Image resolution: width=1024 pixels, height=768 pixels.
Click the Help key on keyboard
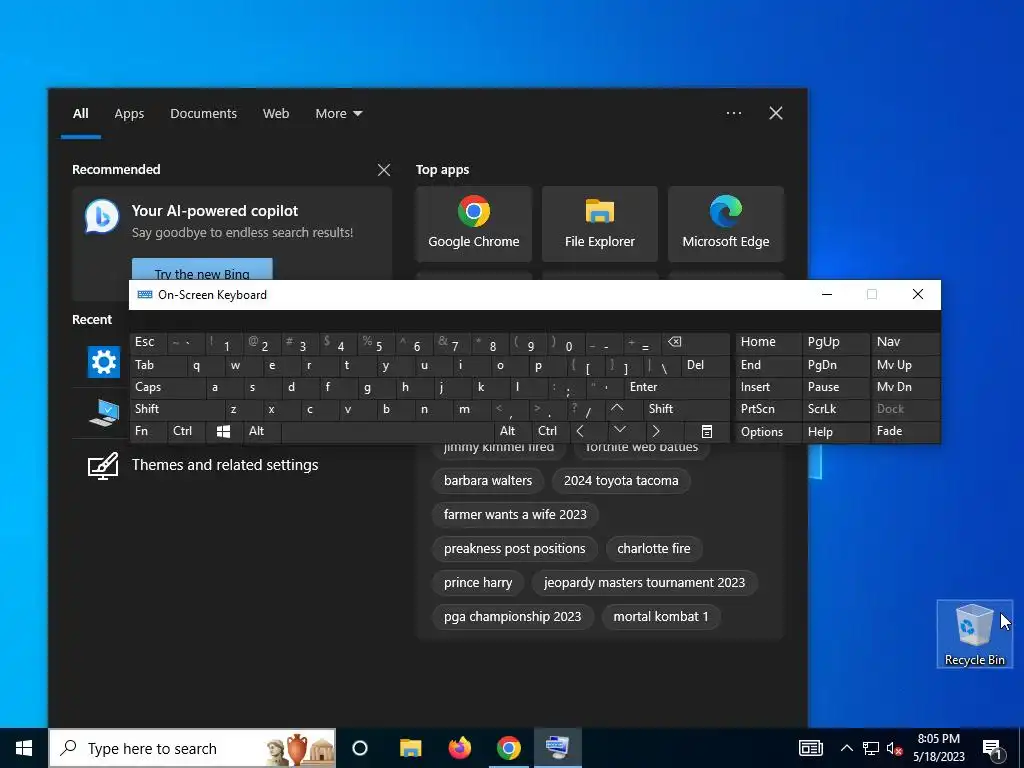tap(835, 432)
